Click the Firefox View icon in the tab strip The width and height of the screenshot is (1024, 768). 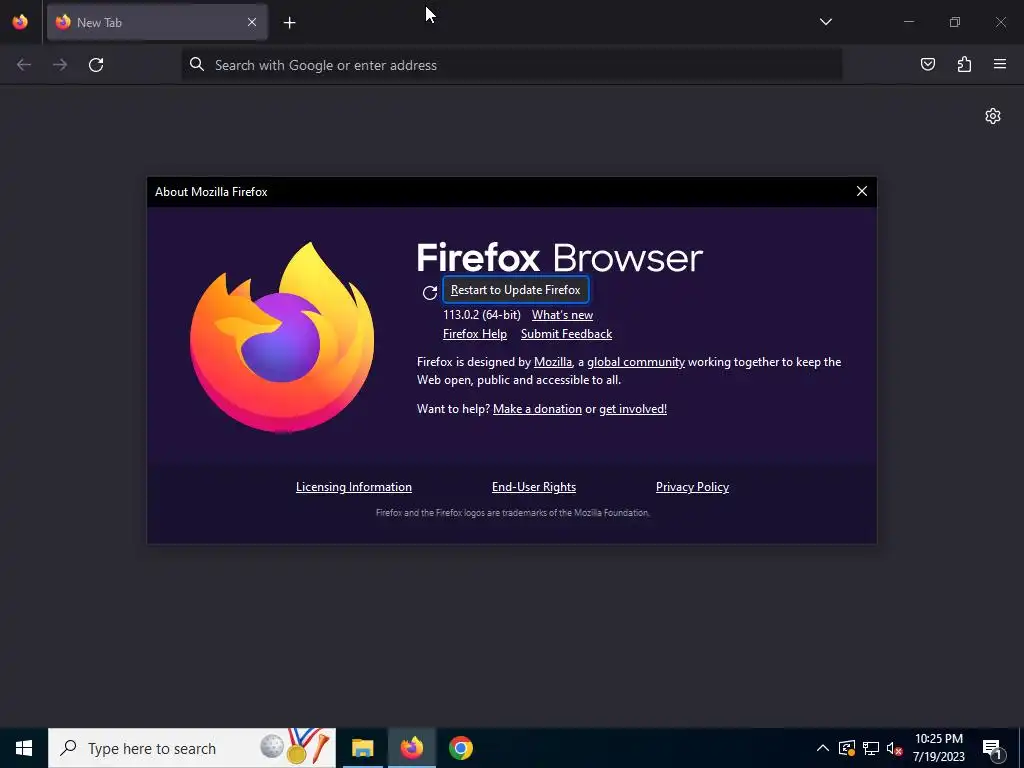(x=20, y=22)
